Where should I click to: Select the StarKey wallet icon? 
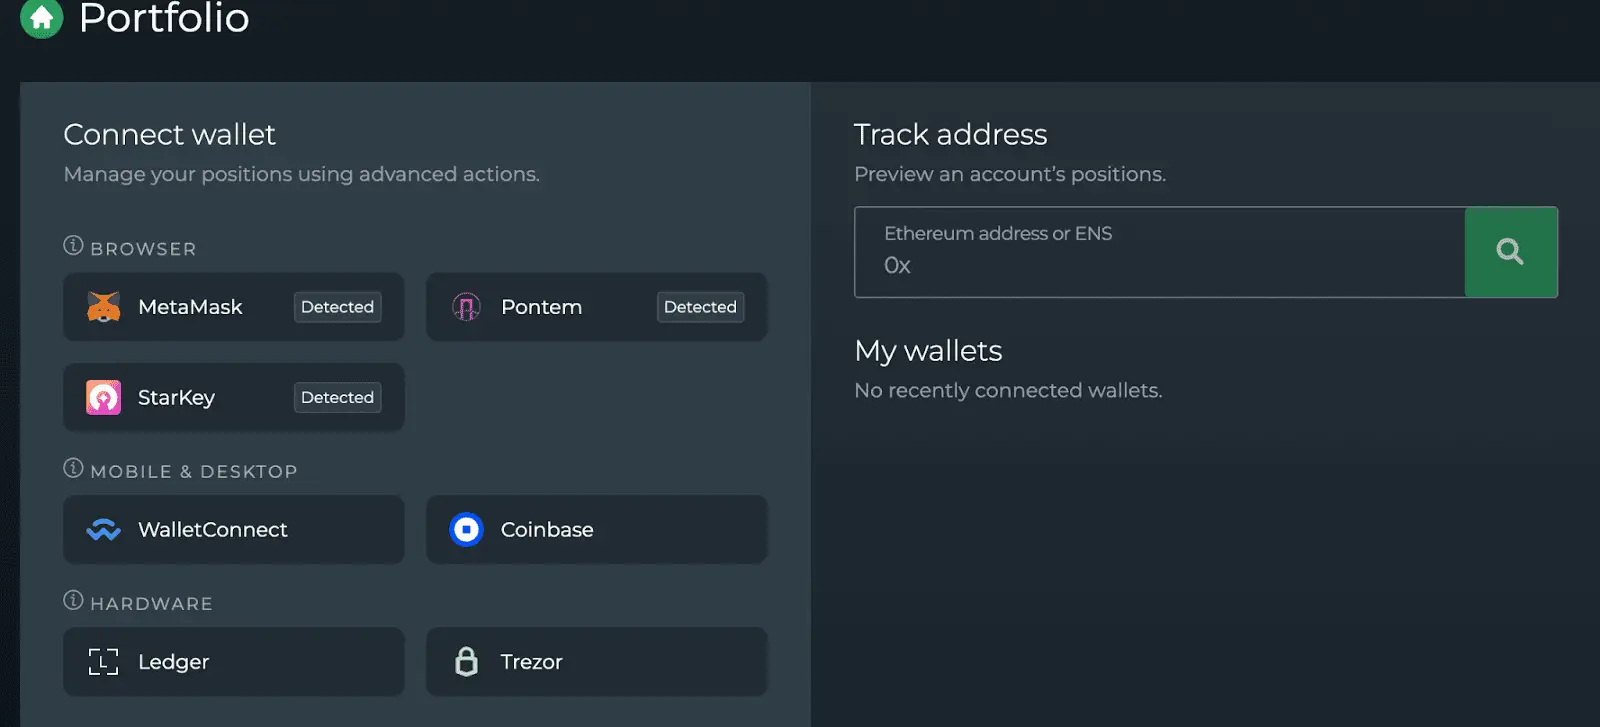tap(103, 397)
